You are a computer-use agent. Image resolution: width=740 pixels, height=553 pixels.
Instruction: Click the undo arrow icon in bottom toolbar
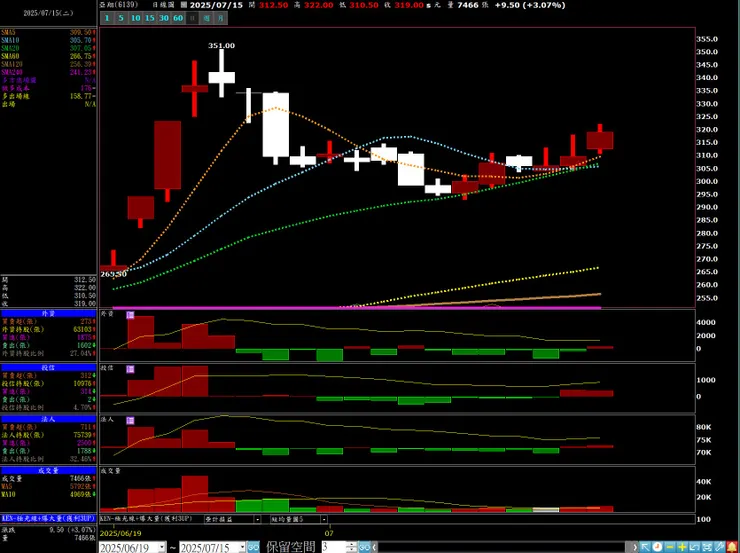(695, 547)
